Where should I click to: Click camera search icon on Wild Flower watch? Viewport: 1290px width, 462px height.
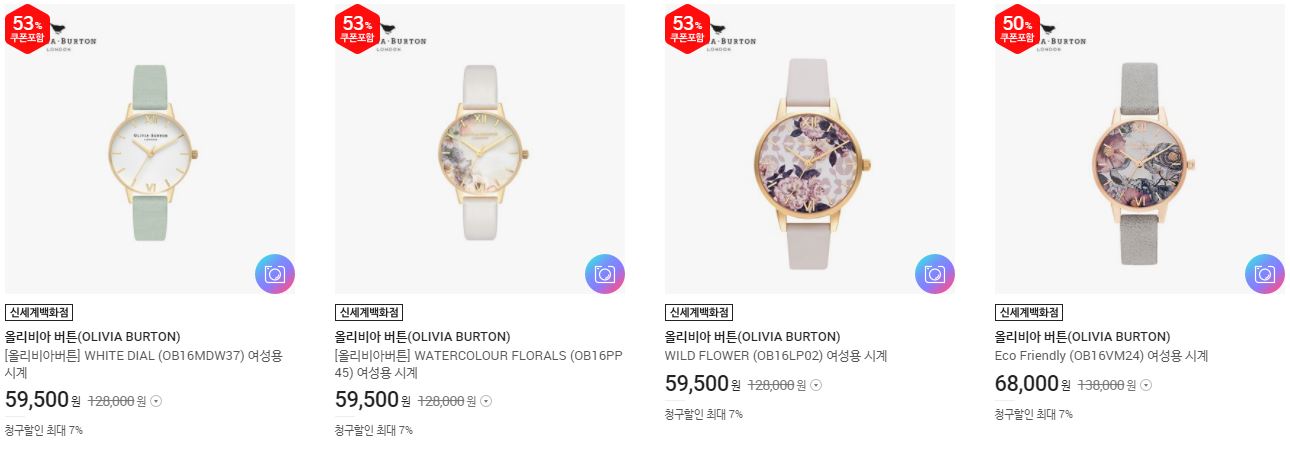[x=935, y=274]
